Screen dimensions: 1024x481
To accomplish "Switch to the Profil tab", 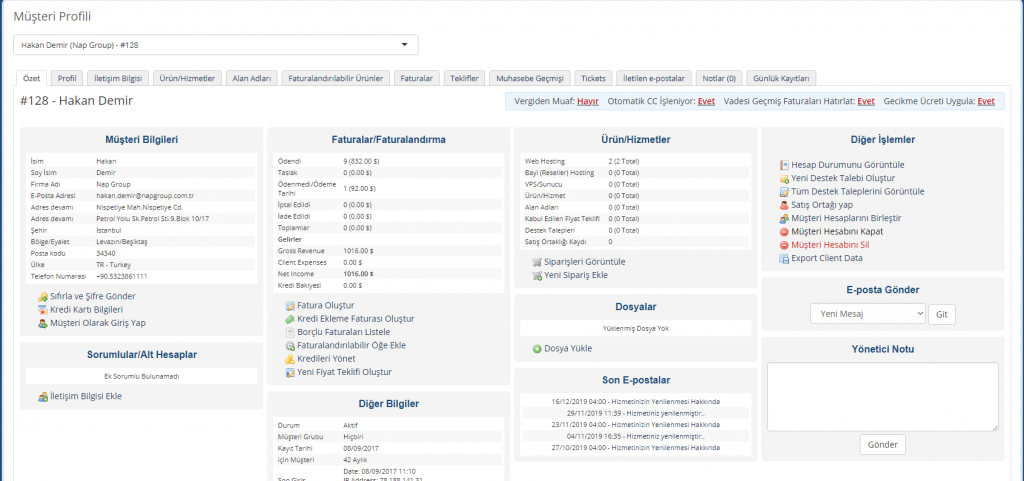I will [x=67, y=78].
